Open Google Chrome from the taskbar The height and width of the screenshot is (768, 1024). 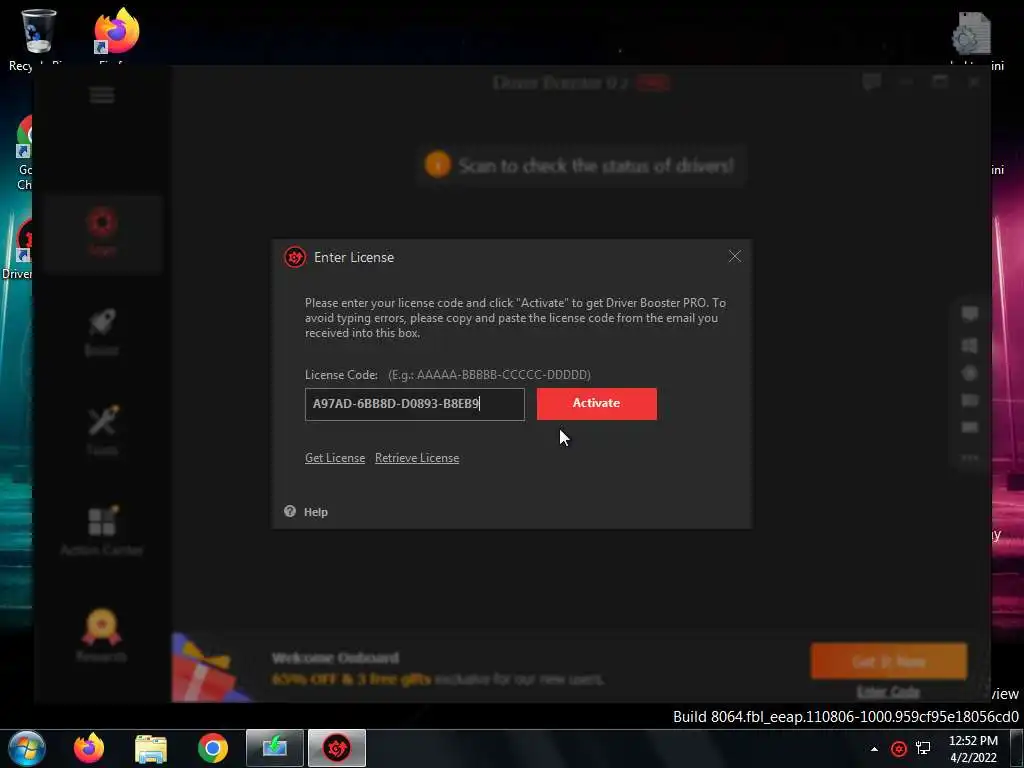213,748
